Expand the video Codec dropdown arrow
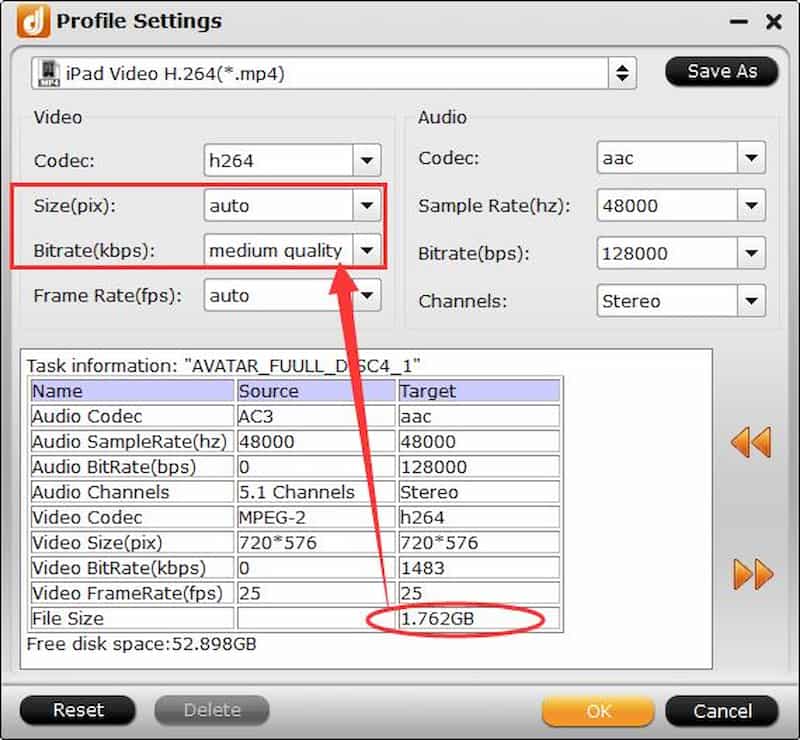Image resolution: width=800 pixels, height=740 pixels. pos(366,160)
